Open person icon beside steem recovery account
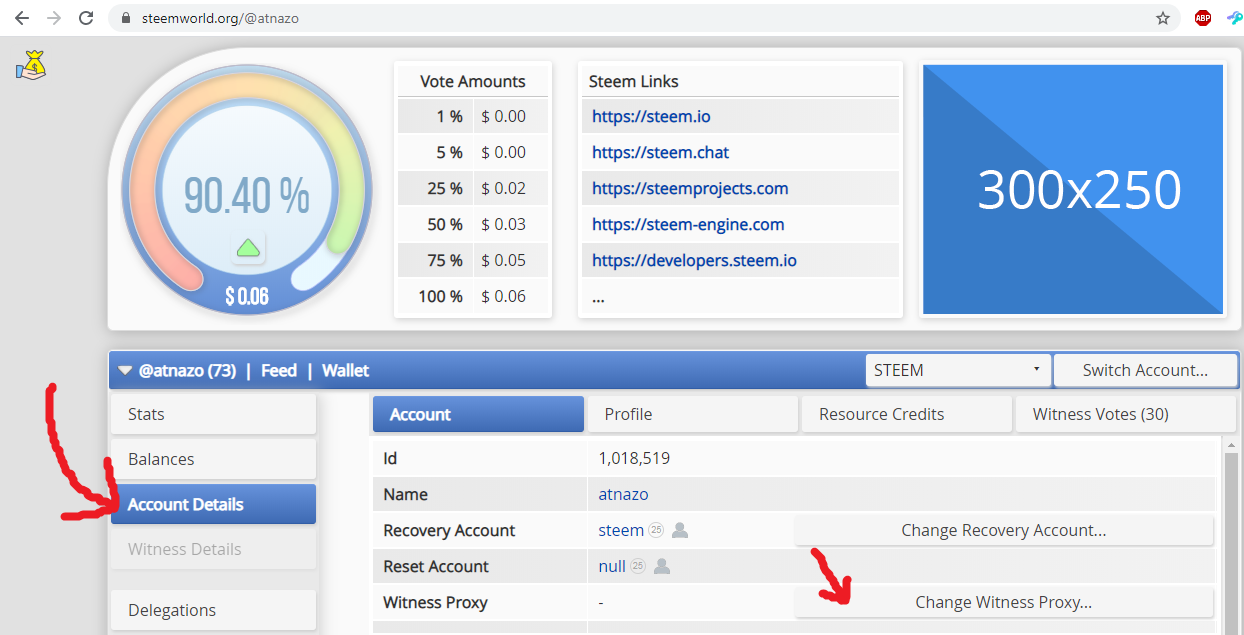The width and height of the screenshot is (1244, 635). coord(680,530)
